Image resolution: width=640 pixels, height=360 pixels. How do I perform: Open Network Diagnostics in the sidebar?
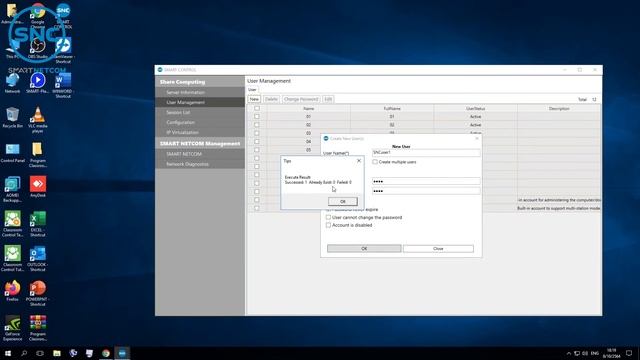pyautogui.click(x=200, y=164)
